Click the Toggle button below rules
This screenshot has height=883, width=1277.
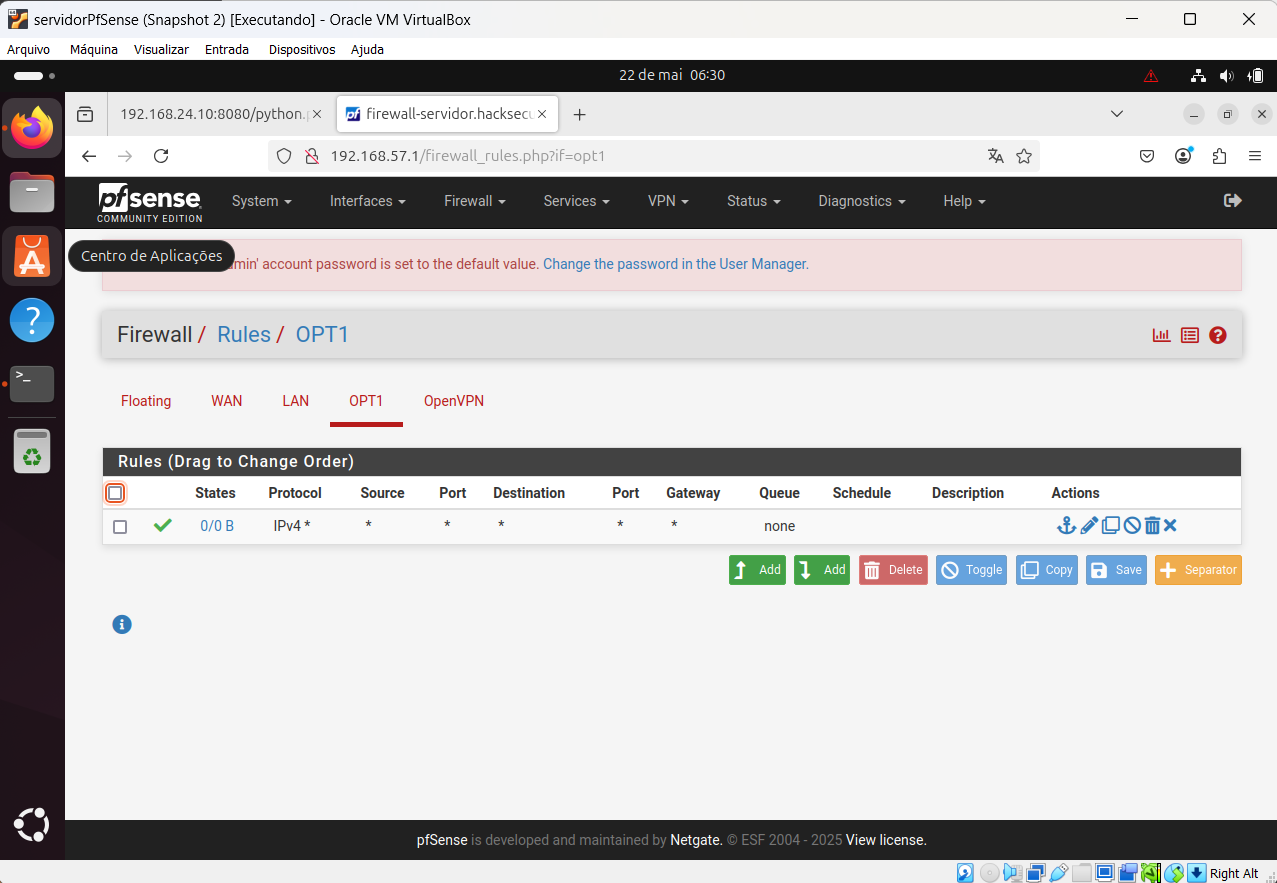pos(971,570)
